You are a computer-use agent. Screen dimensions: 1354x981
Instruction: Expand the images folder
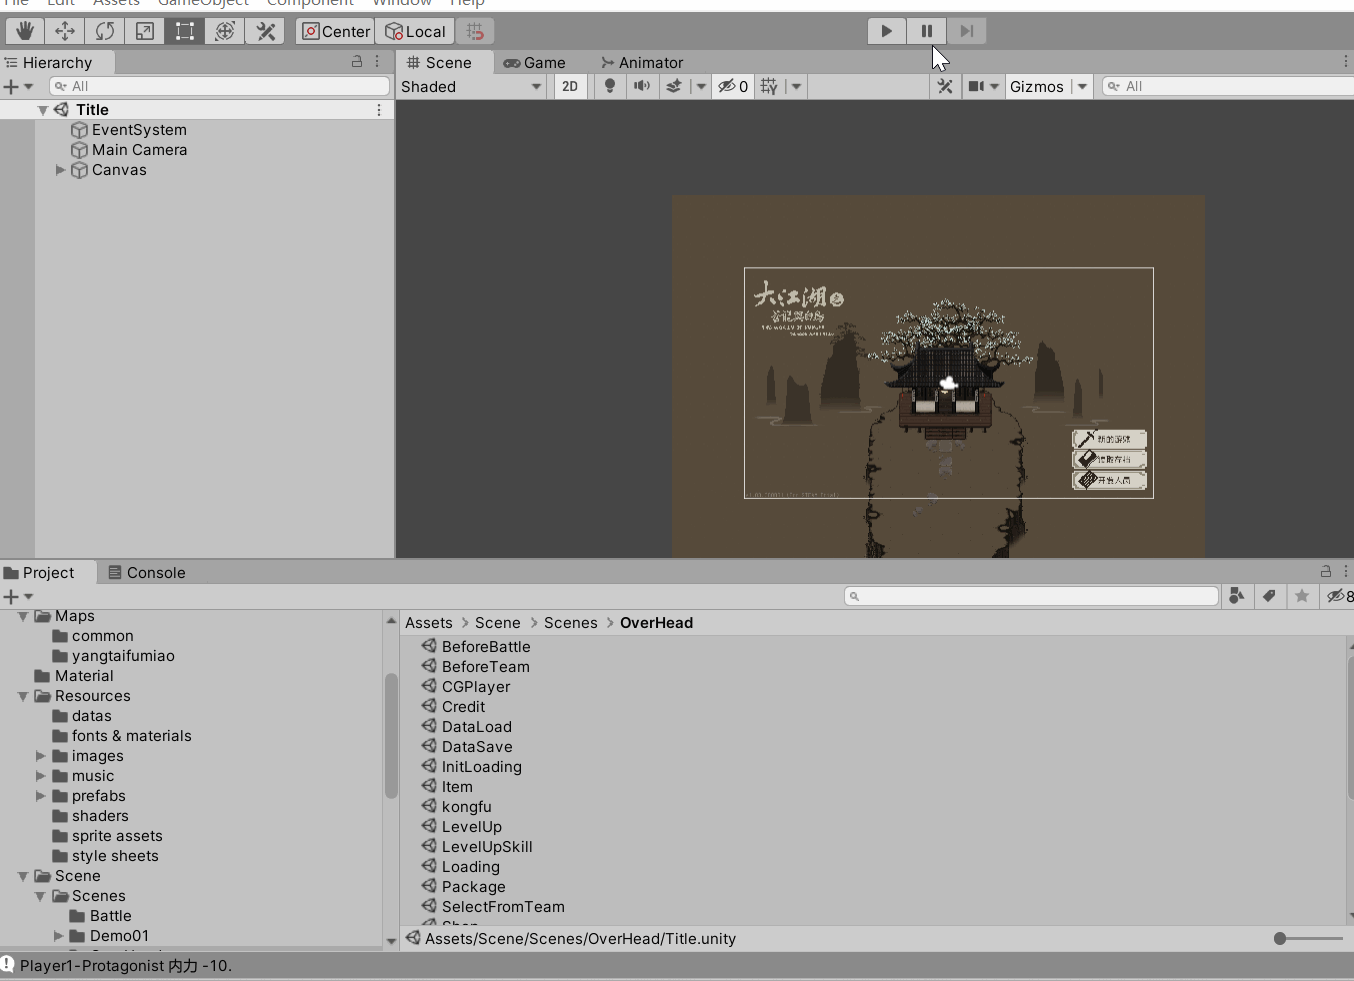click(x=41, y=756)
